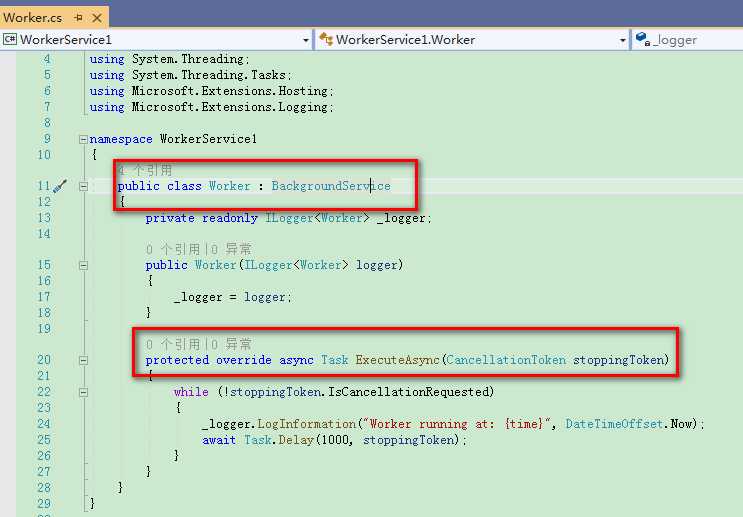This screenshot has height=517, width=743.
Task: Switch to the Worker.cs tab
Action: click(32, 18)
